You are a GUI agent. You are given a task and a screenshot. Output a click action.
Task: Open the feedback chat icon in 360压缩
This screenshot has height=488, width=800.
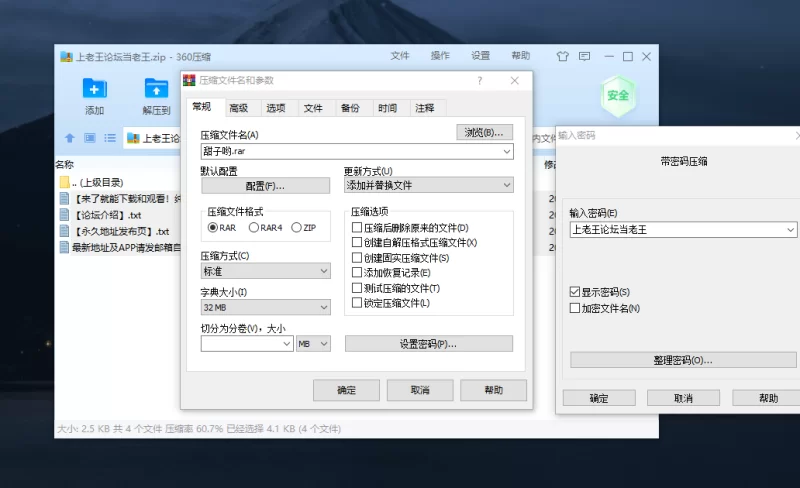[x=584, y=56]
